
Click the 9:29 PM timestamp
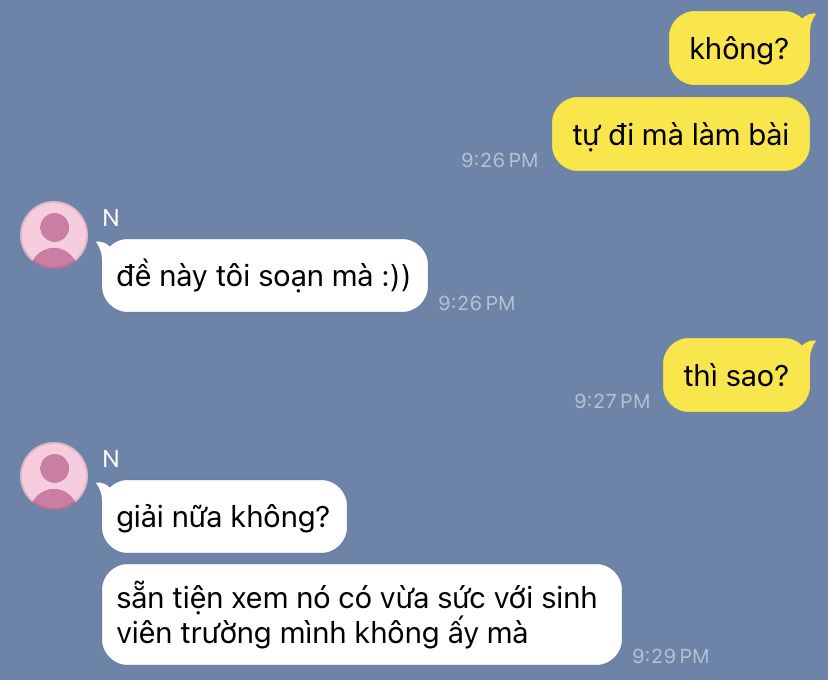coord(671,656)
